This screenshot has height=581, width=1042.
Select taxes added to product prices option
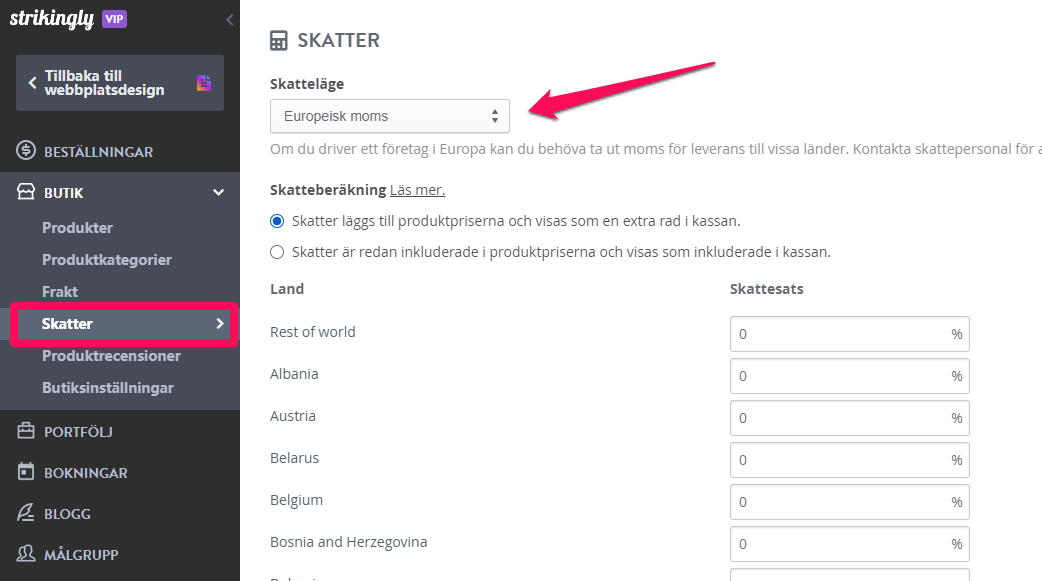click(277, 221)
